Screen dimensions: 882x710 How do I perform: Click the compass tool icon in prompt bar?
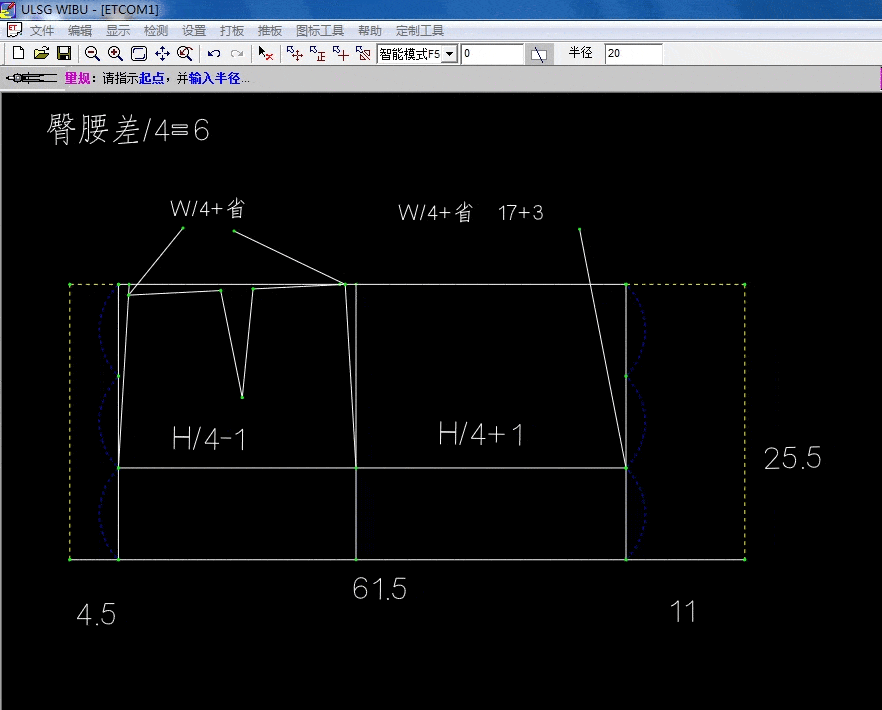[30, 78]
